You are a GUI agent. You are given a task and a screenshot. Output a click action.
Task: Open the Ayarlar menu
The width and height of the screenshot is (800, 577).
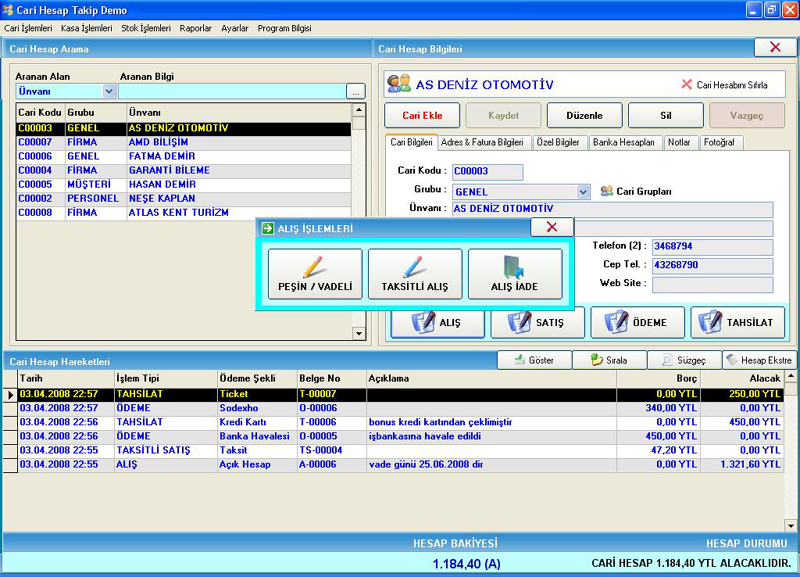[x=235, y=28]
